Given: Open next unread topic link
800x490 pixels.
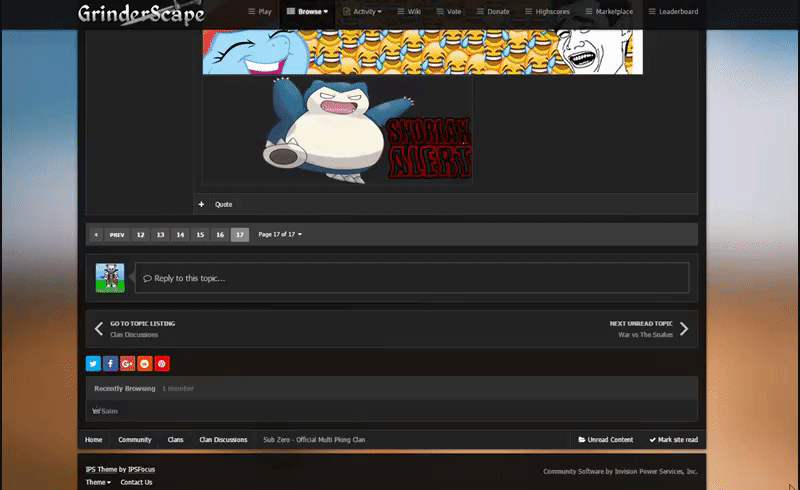Looking at the screenshot, I should (x=641, y=324).
